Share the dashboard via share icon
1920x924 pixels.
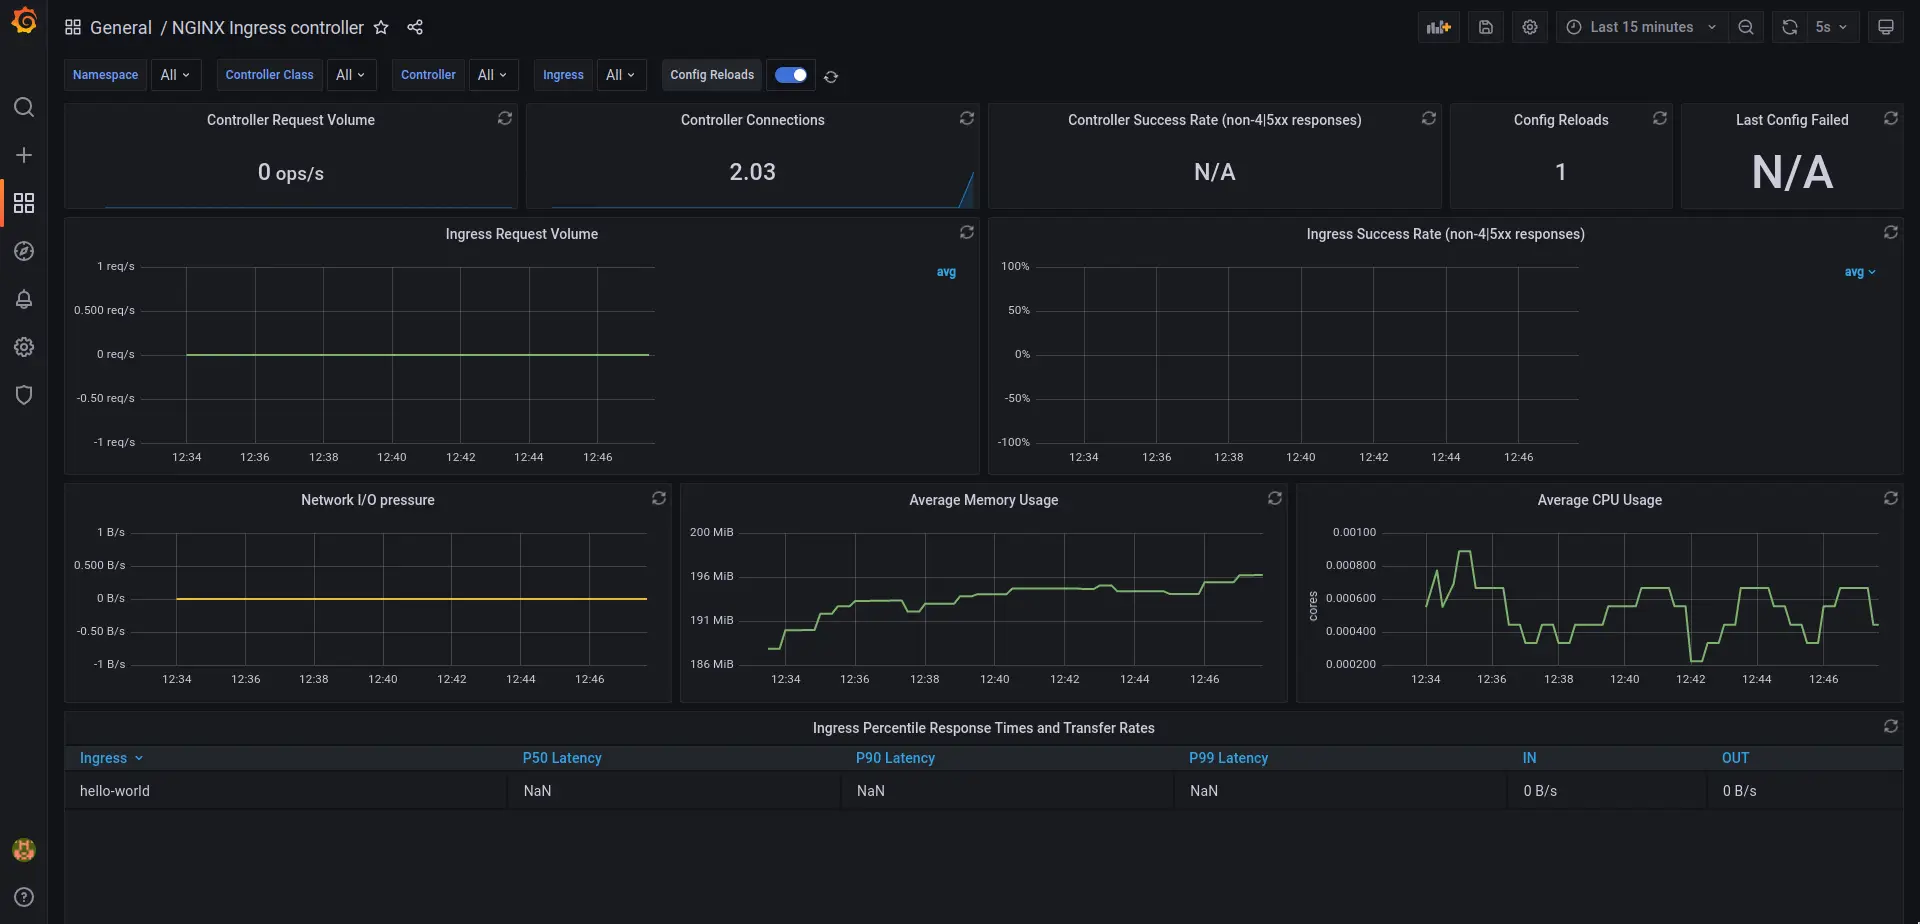tap(415, 27)
